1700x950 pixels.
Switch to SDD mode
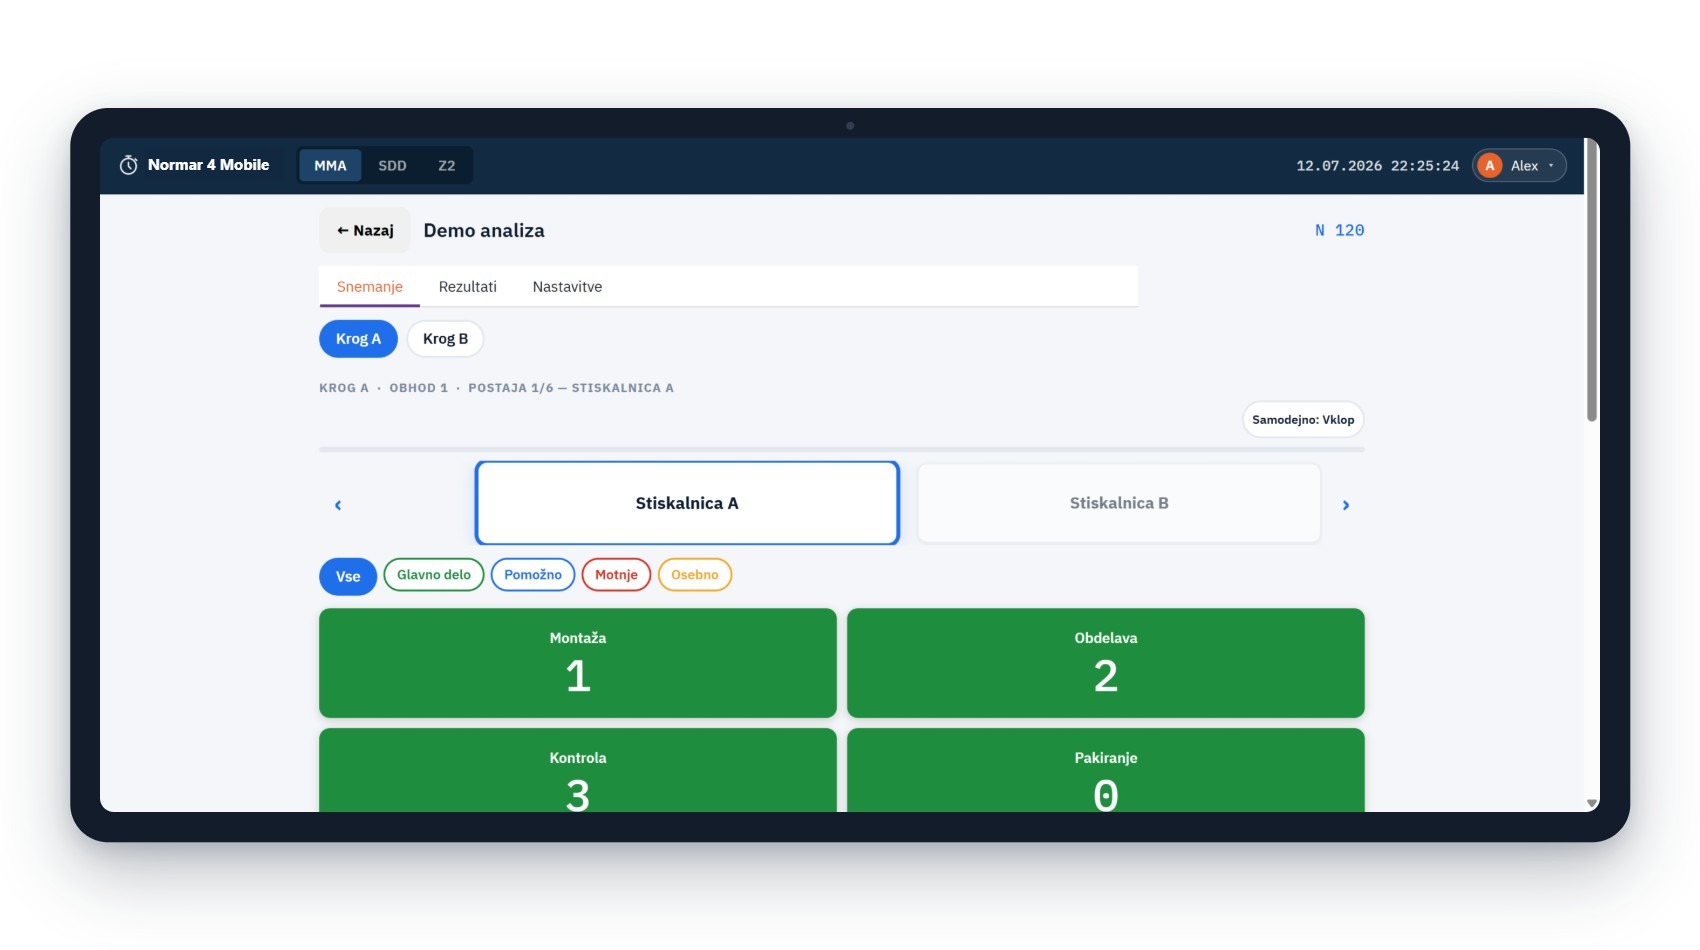coord(392,166)
